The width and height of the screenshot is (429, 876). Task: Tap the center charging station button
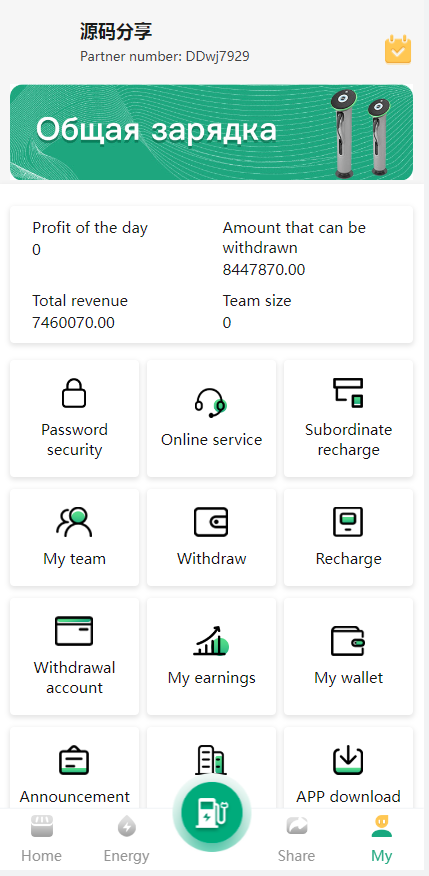[x=212, y=812]
